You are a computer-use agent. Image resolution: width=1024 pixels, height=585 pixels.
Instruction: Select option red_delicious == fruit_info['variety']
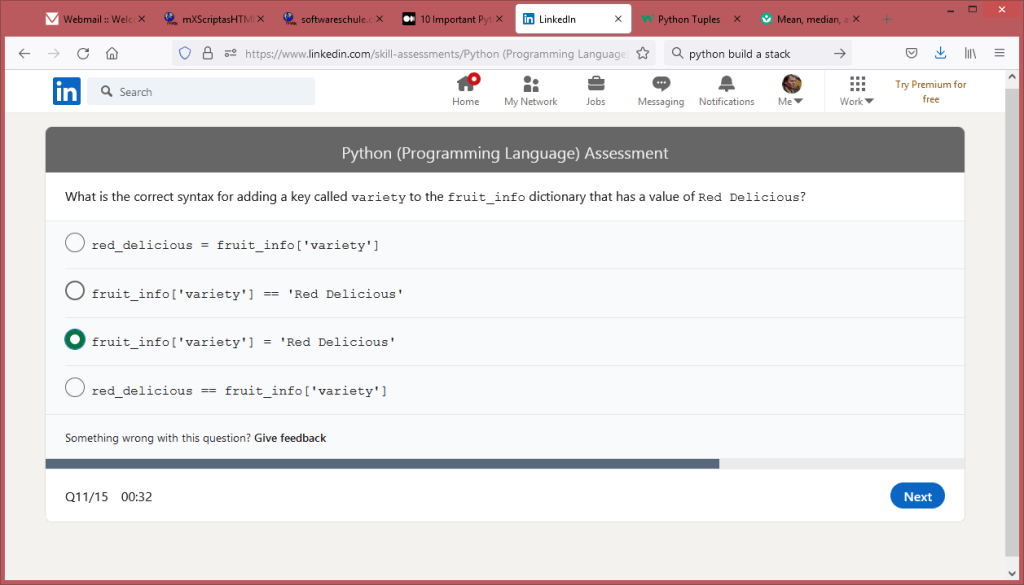click(x=75, y=387)
